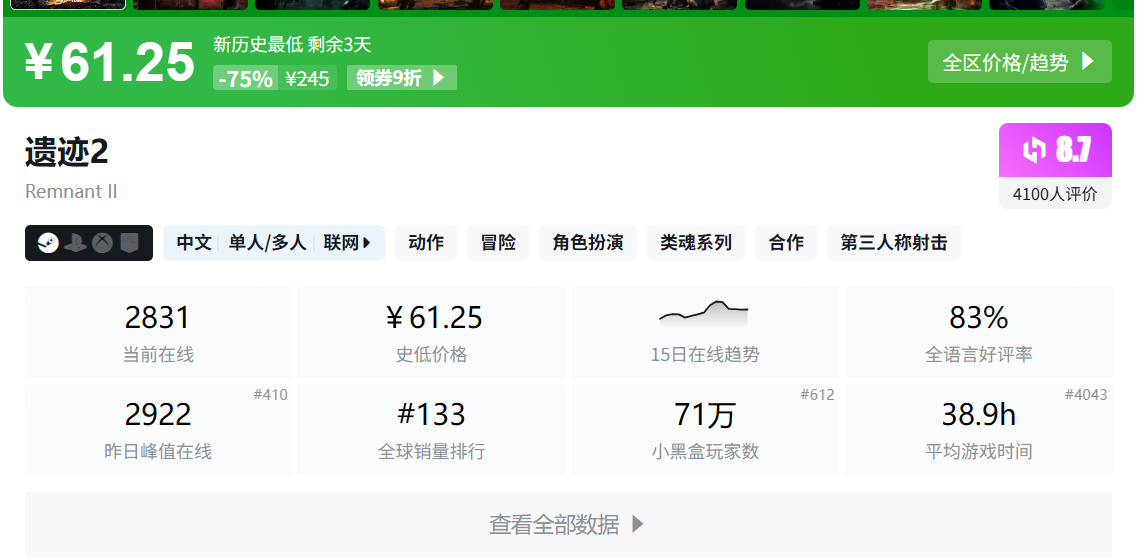Click the 新历史最低 剩余3天 notice
This screenshot has height=560, width=1143.
(x=292, y=44)
